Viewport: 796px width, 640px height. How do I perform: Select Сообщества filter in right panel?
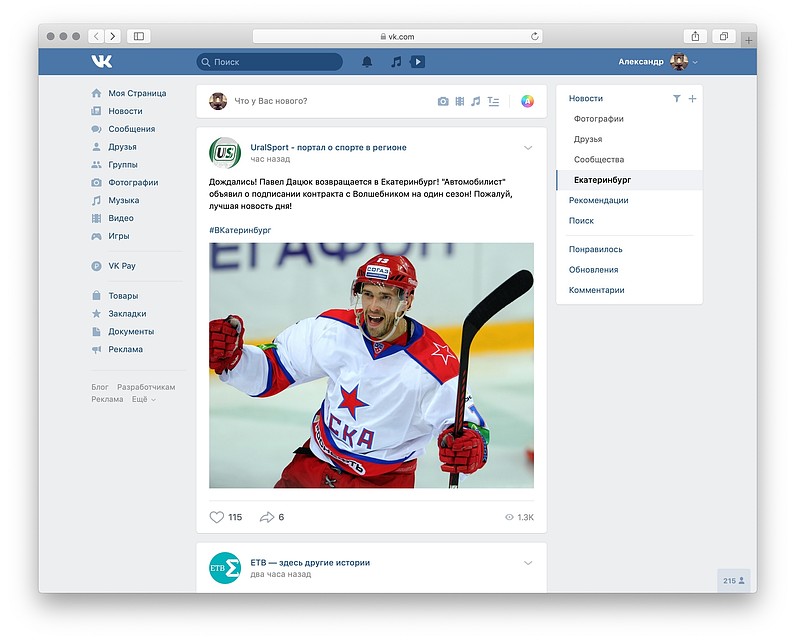[x=599, y=159]
